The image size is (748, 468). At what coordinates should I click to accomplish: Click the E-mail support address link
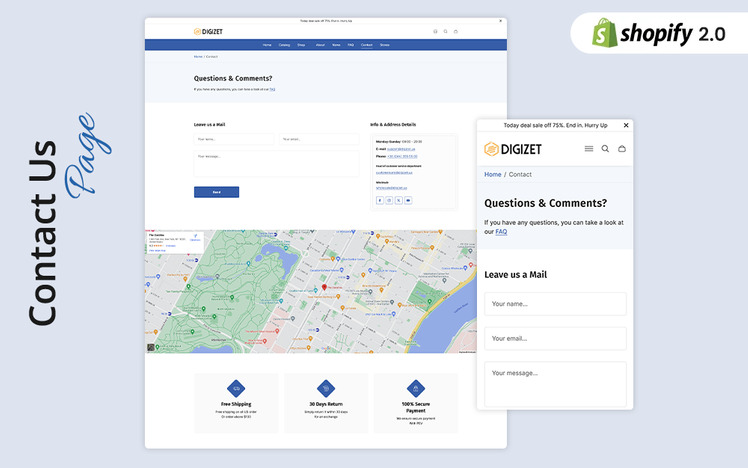click(401, 149)
